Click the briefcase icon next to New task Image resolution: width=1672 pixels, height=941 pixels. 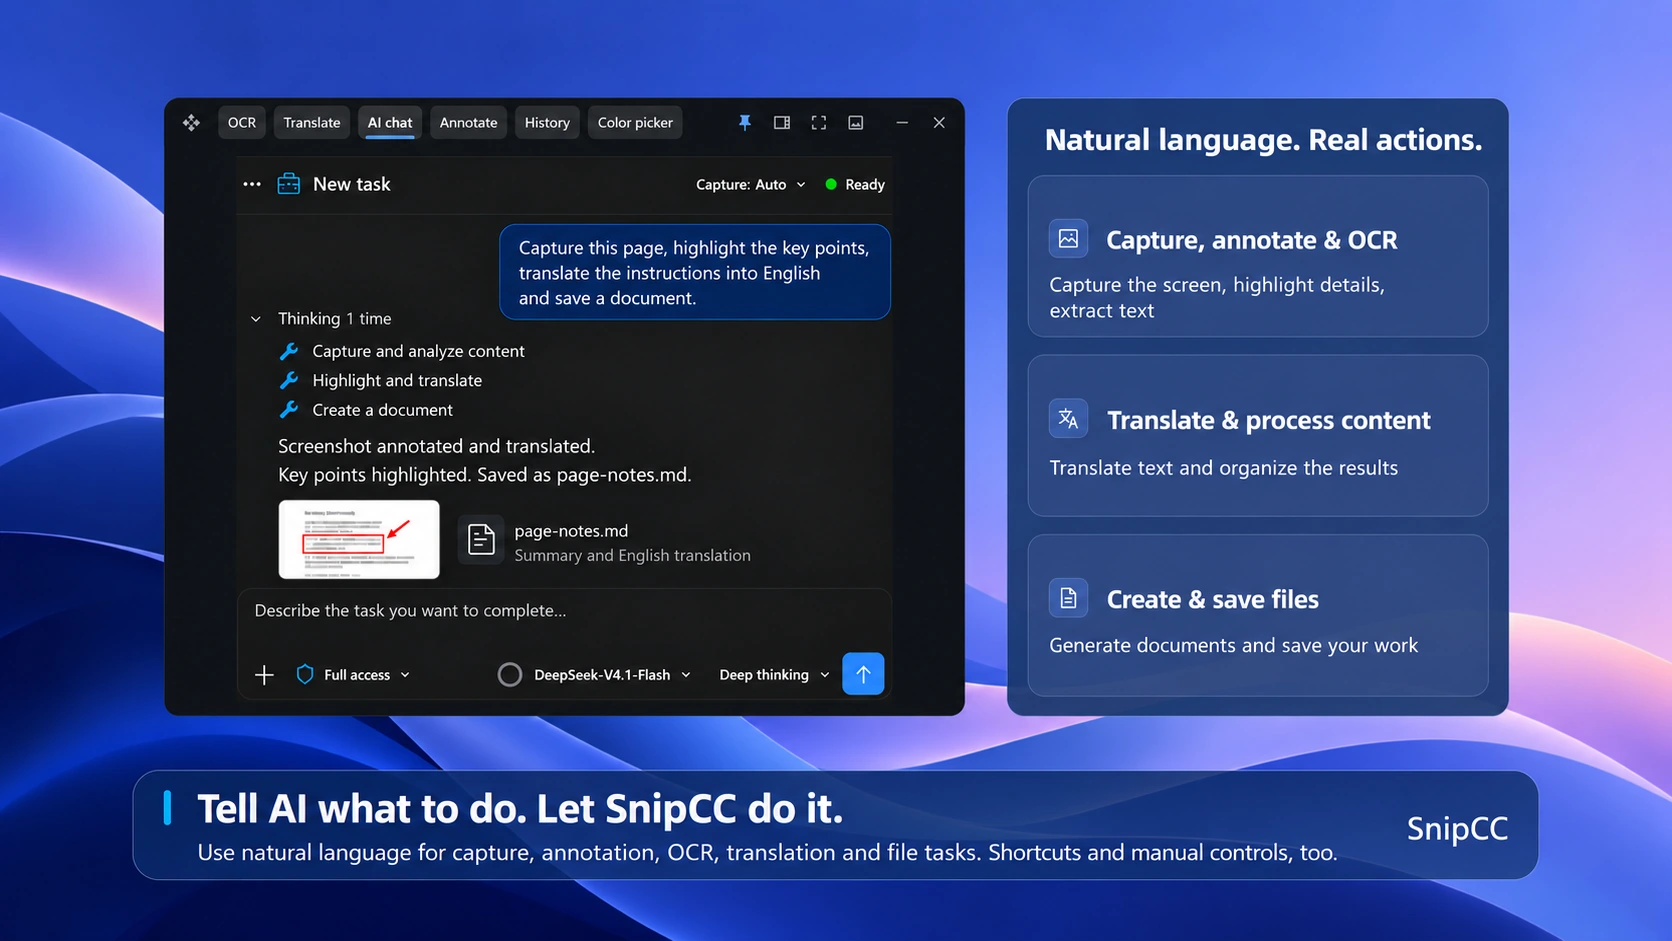click(289, 184)
